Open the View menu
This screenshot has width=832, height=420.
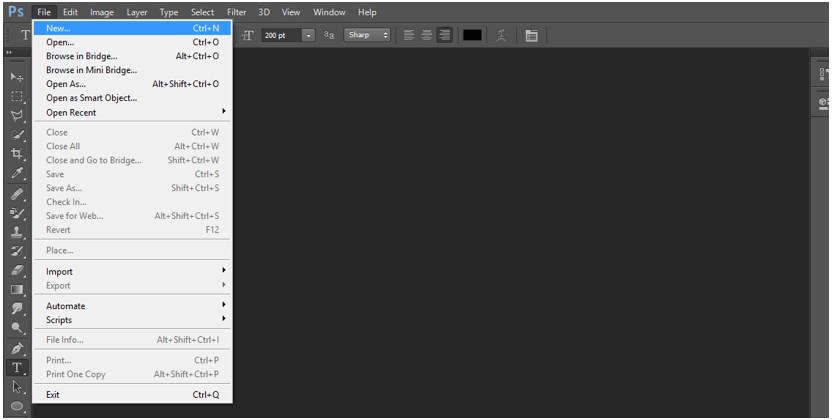[291, 12]
